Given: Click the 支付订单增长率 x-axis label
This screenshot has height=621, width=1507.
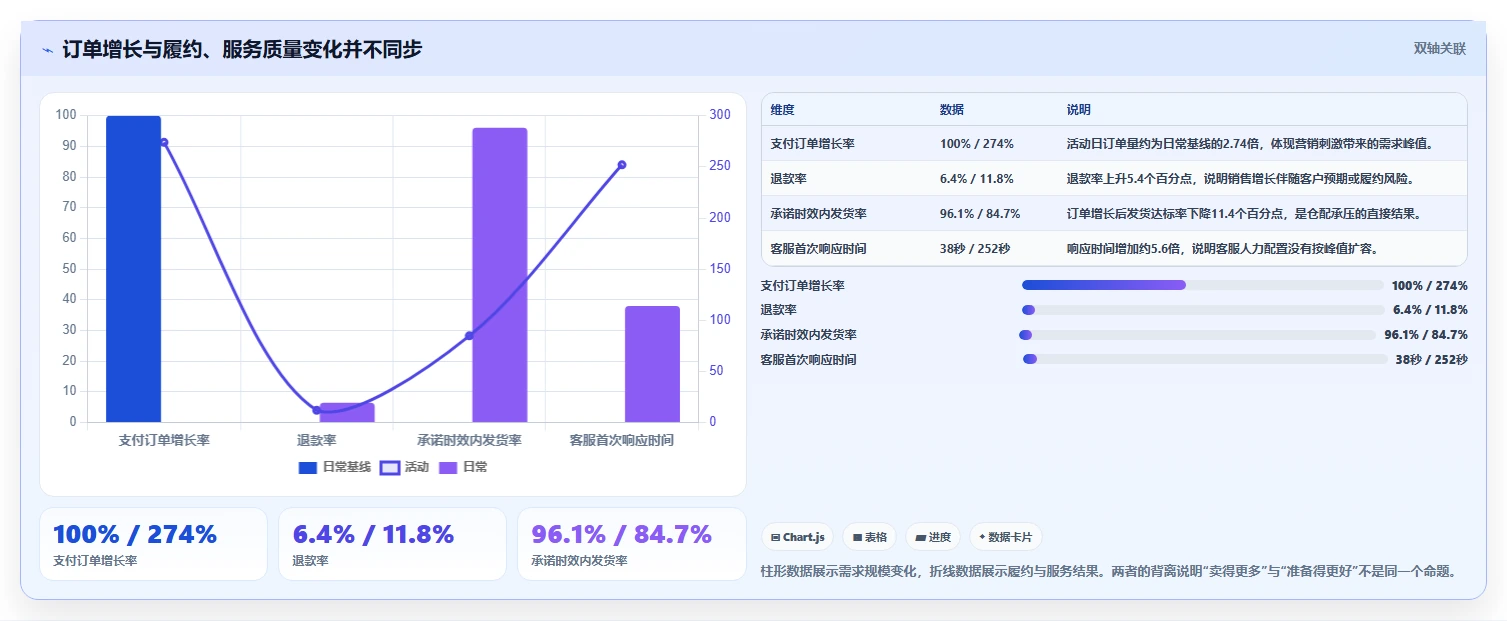Looking at the screenshot, I should tap(164, 440).
